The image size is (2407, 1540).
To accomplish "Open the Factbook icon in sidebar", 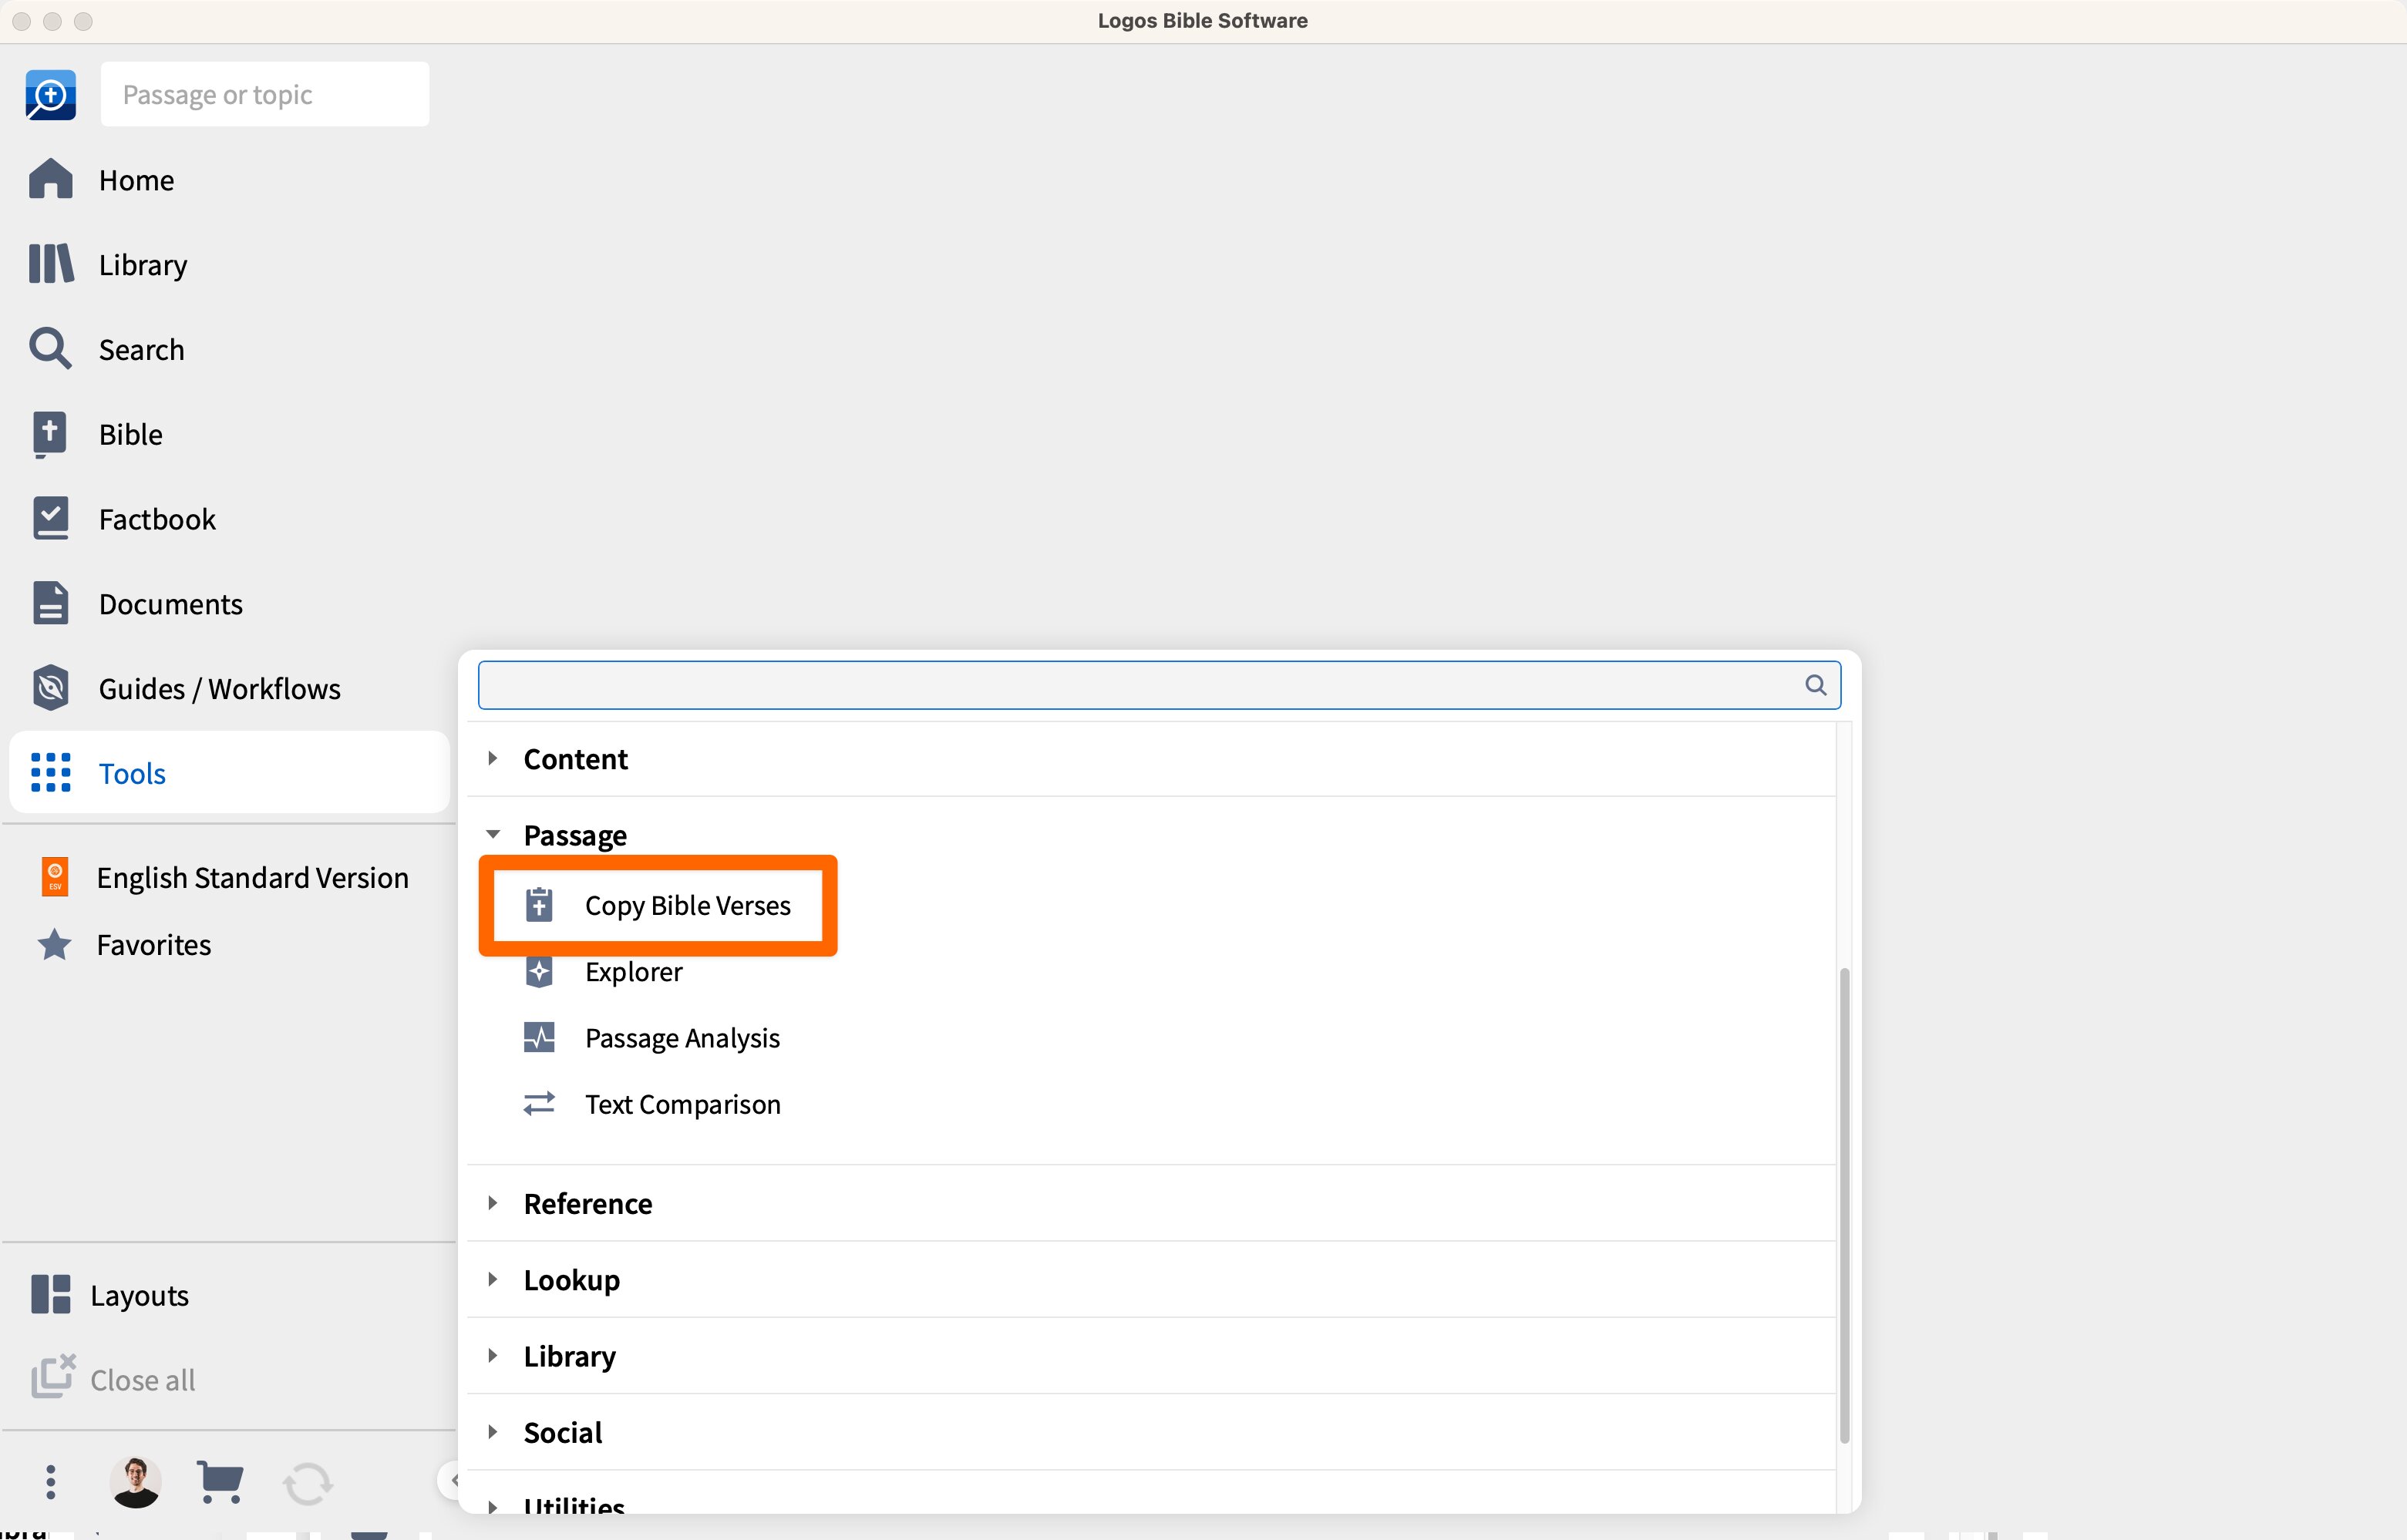I will [x=50, y=519].
